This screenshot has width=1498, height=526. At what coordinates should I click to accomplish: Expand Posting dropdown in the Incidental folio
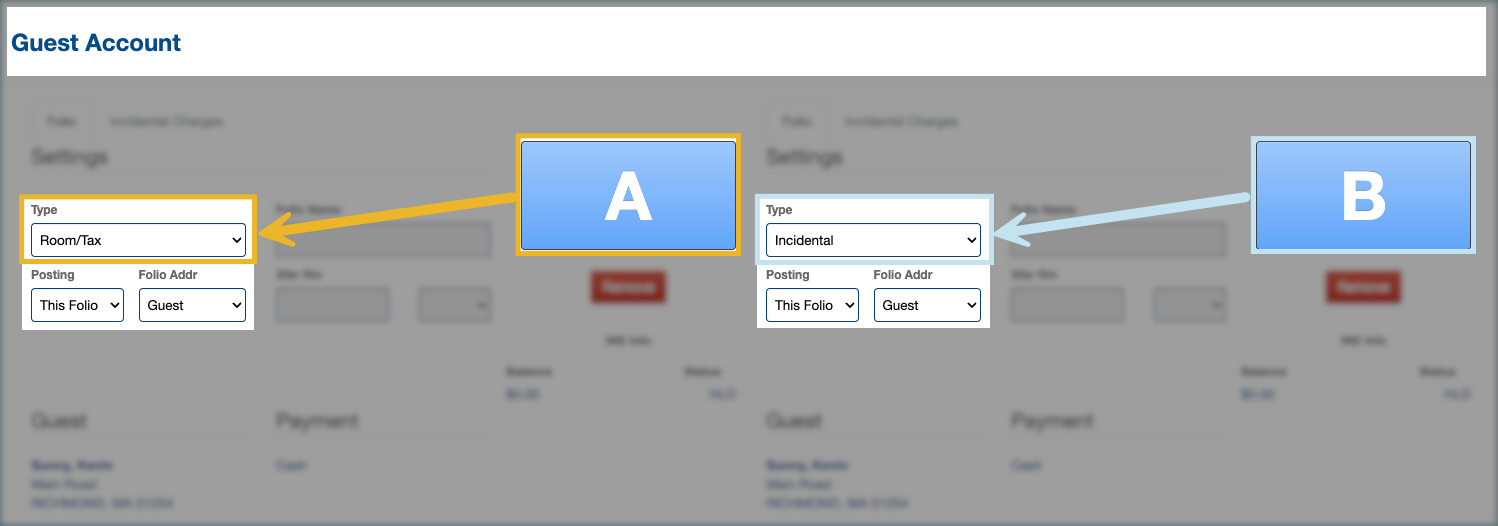812,305
